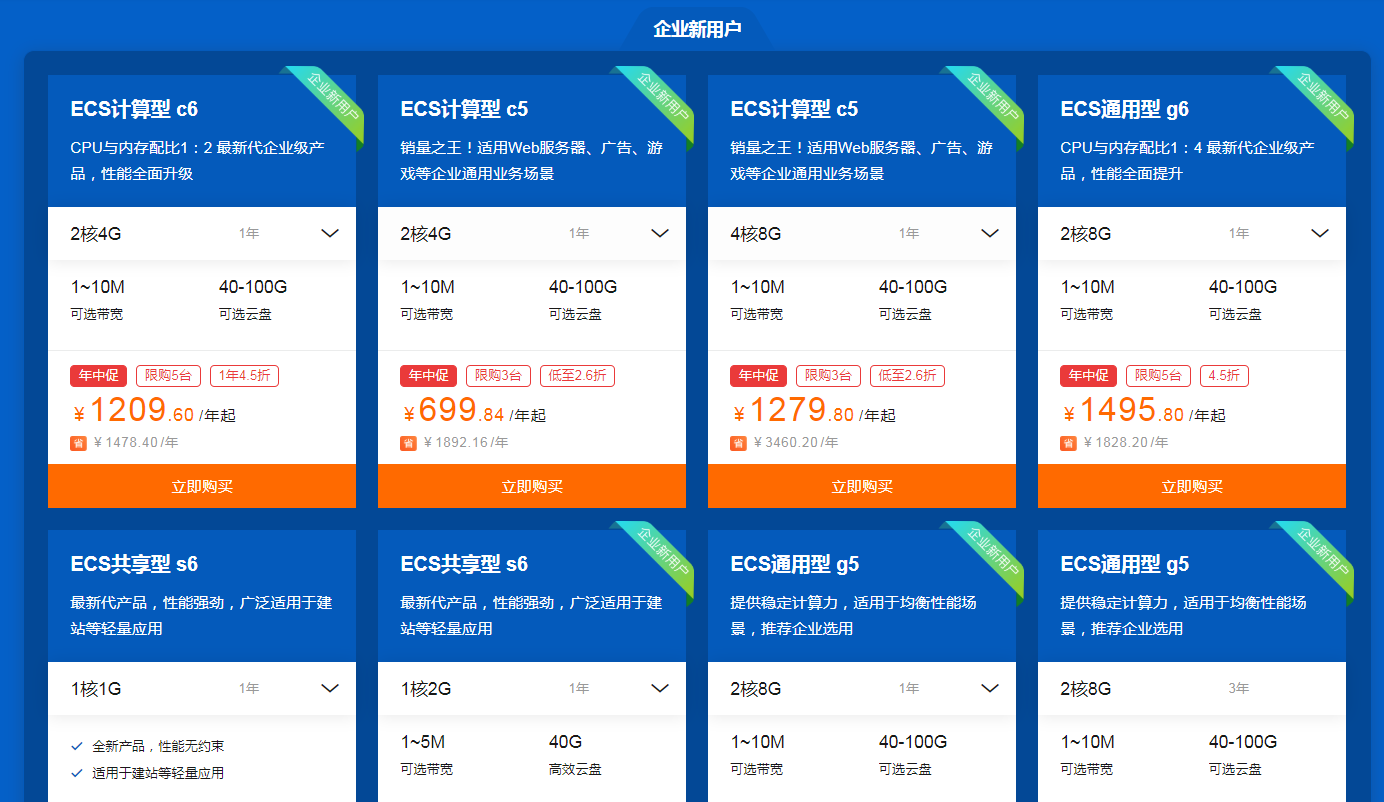The image size is (1384, 802).
Task: Click the 40-100G 可选云盘 value in the g6 card
Action: click(x=1243, y=287)
